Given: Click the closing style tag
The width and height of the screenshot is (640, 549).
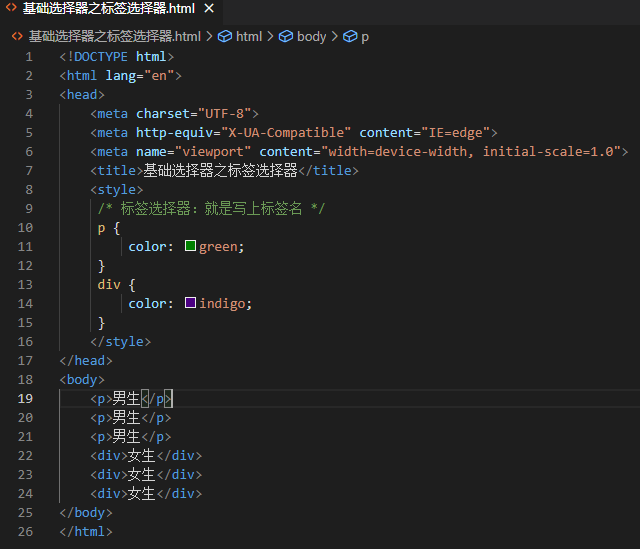Looking at the screenshot, I should (x=120, y=342).
